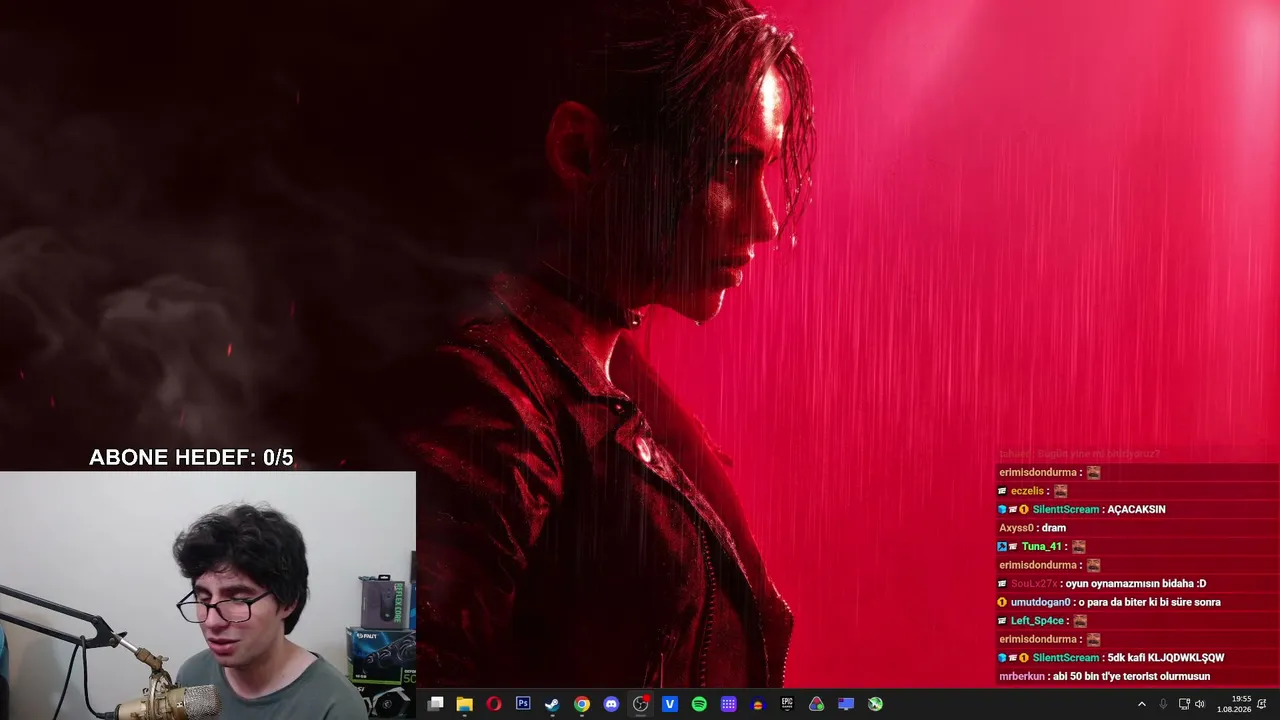Open Task View from the taskbar
This screenshot has width=1280, height=720.
coord(436,704)
